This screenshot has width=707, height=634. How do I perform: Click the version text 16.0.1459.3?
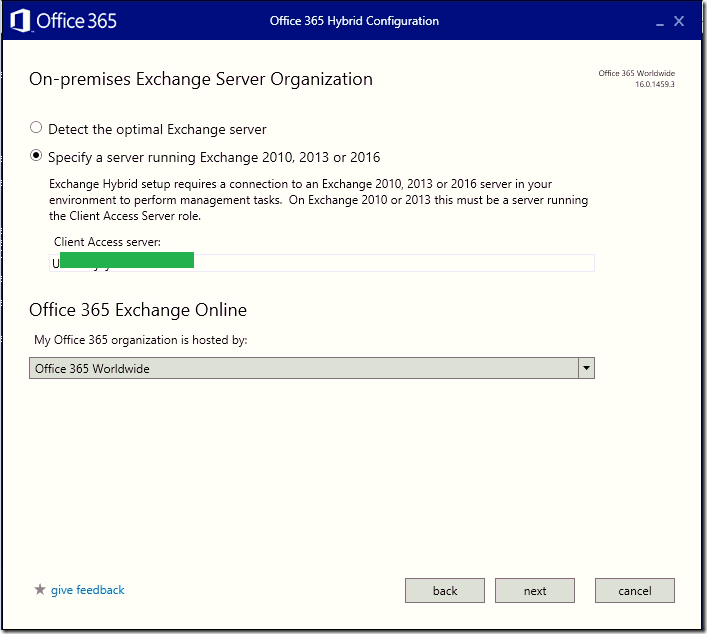[x=655, y=84]
